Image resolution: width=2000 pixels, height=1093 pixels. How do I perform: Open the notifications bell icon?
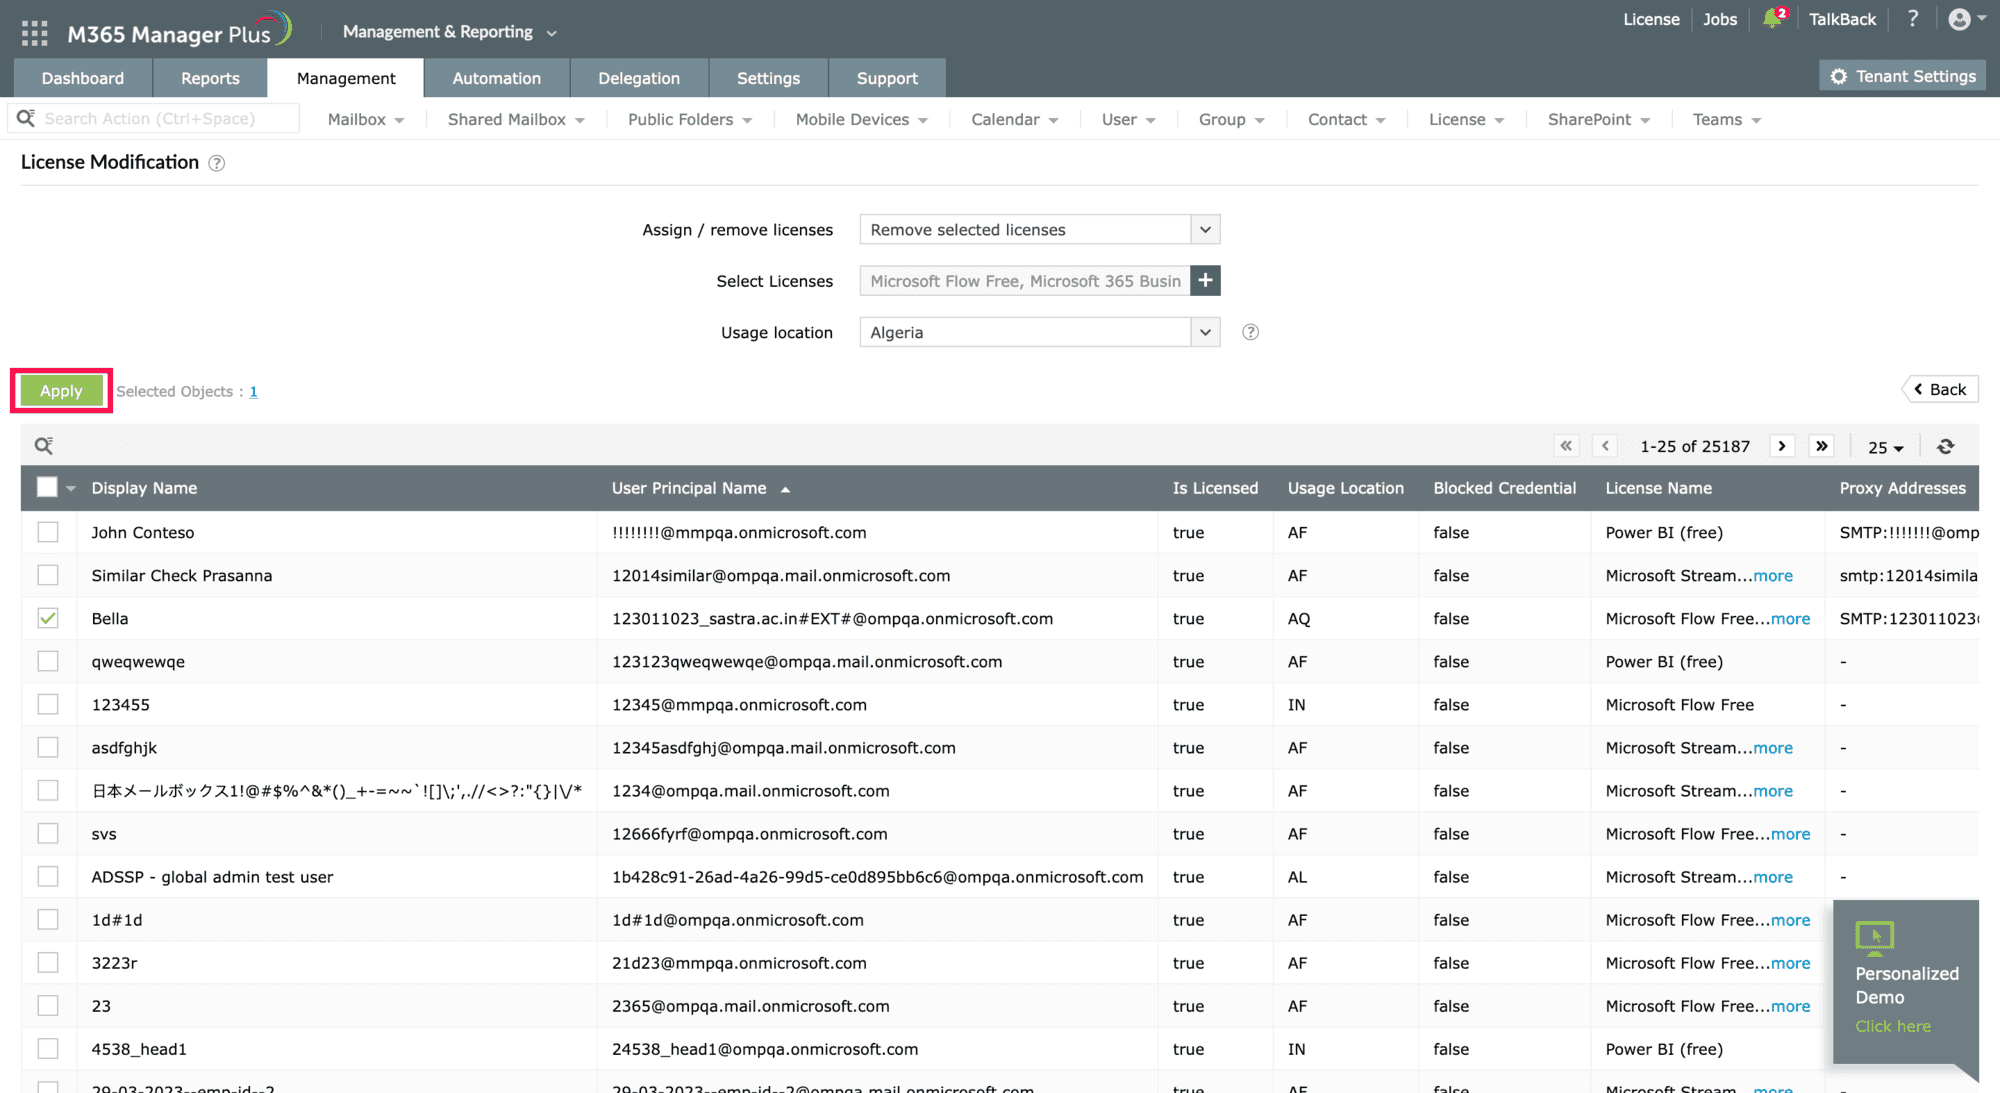point(1772,19)
